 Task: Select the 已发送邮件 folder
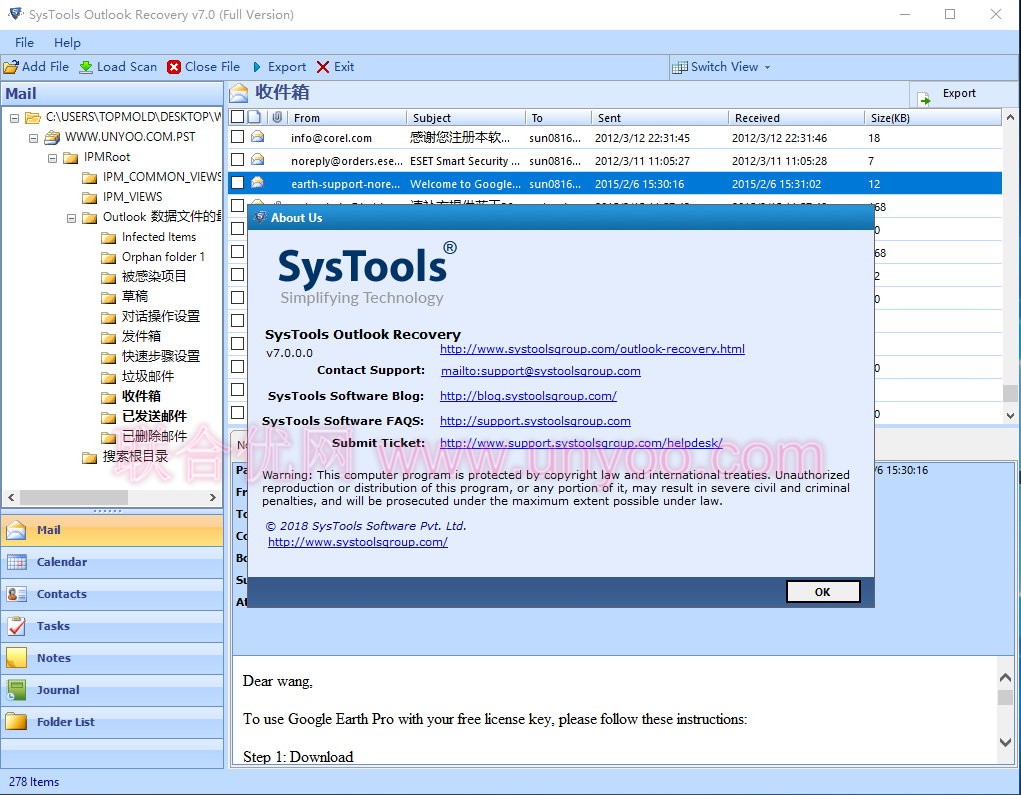[x=154, y=417]
